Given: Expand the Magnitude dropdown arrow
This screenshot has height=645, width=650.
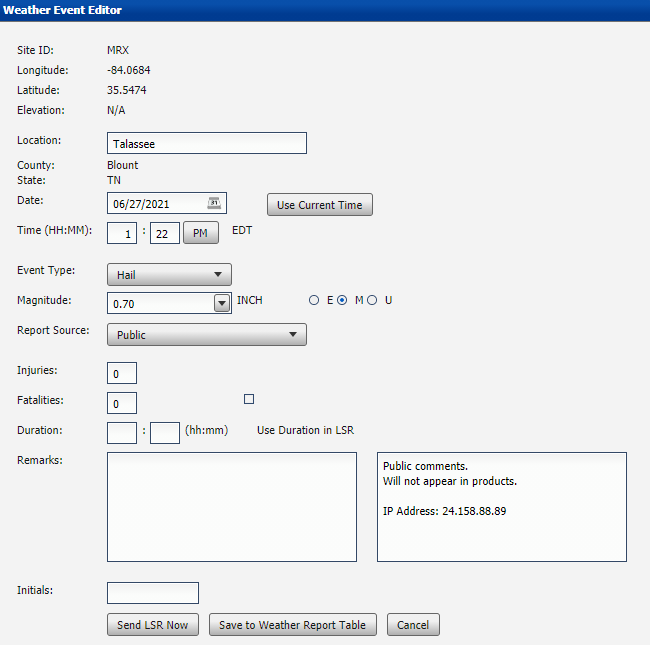Looking at the screenshot, I should pos(222,303).
